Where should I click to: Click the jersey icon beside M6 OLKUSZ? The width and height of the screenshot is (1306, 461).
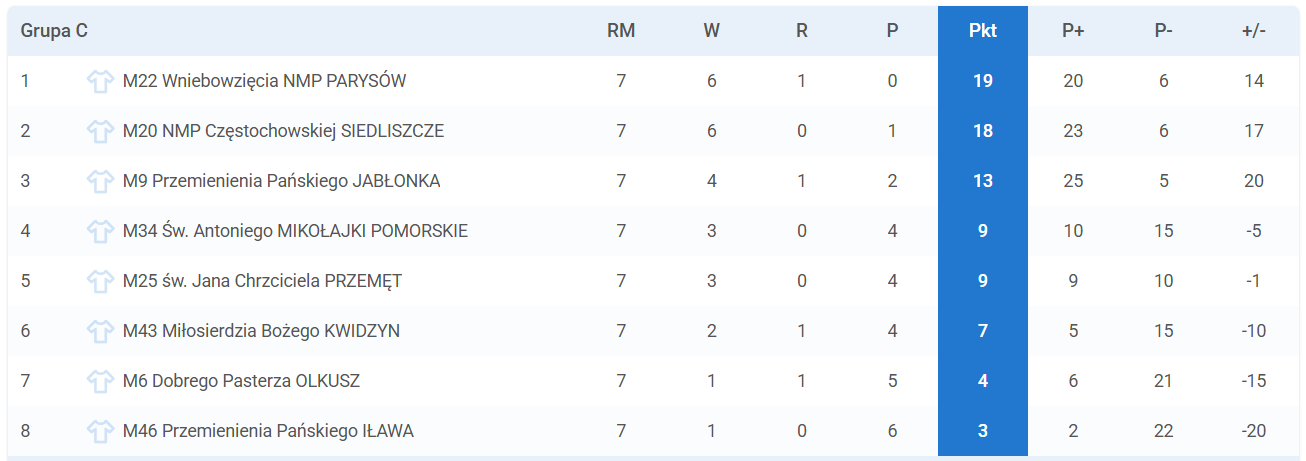click(x=99, y=381)
